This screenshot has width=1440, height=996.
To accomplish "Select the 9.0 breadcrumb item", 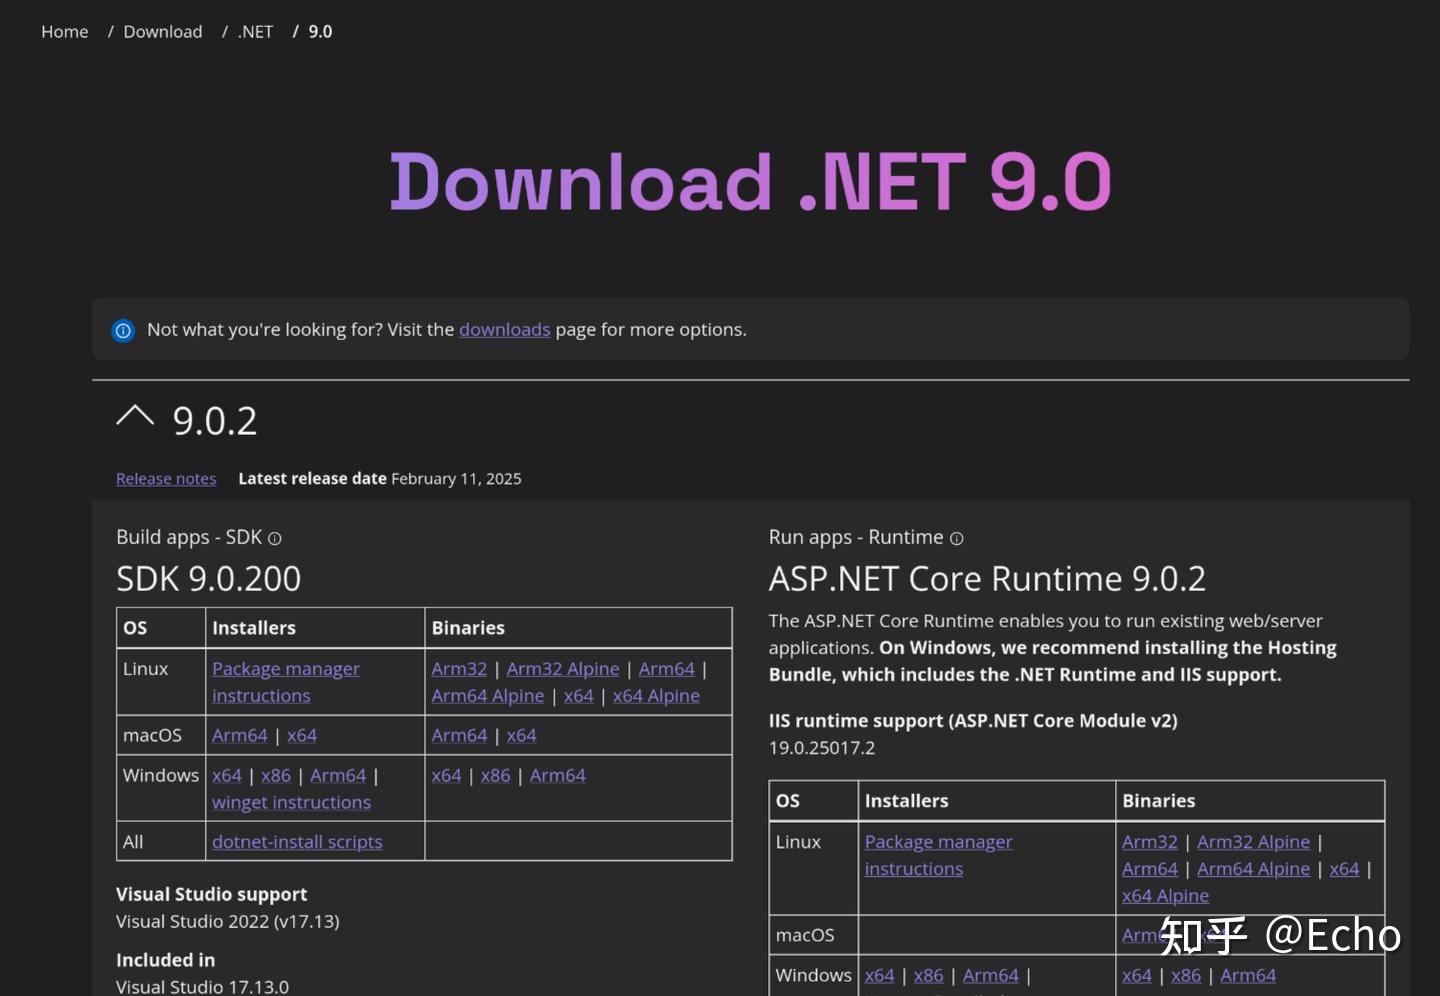I will pyautogui.click(x=320, y=32).
